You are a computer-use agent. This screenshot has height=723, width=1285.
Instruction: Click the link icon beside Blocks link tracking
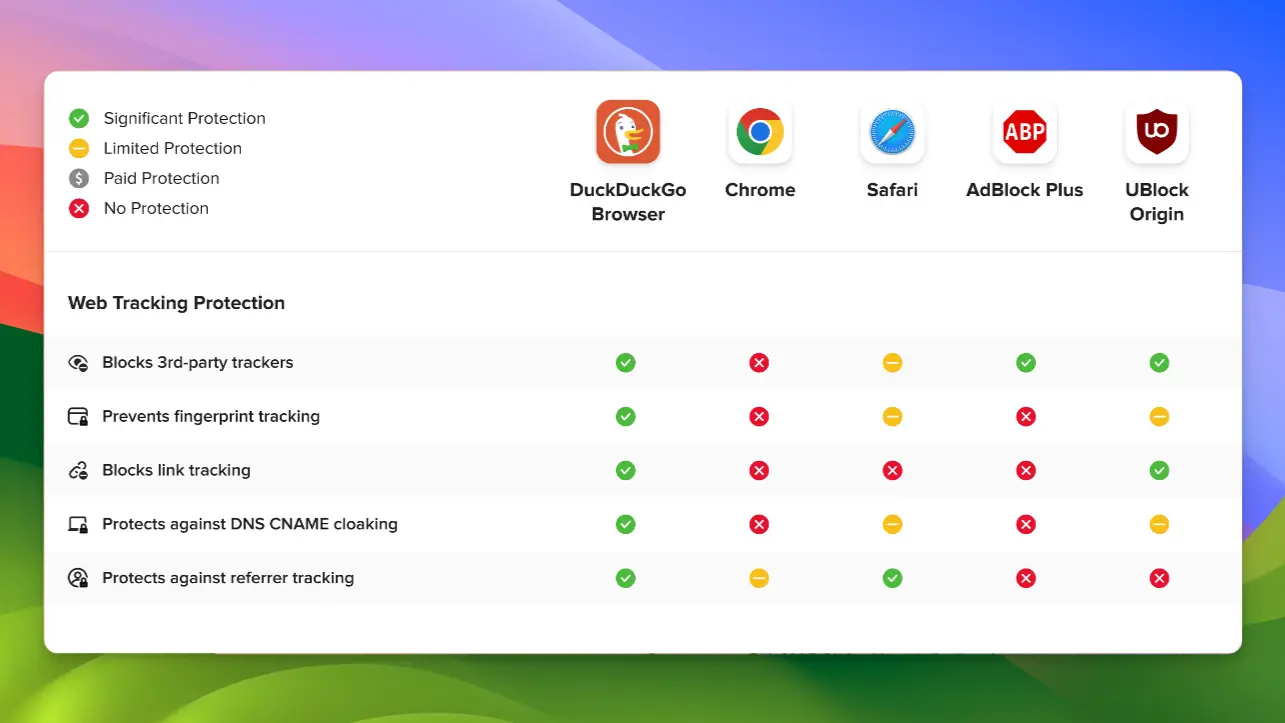pos(78,470)
